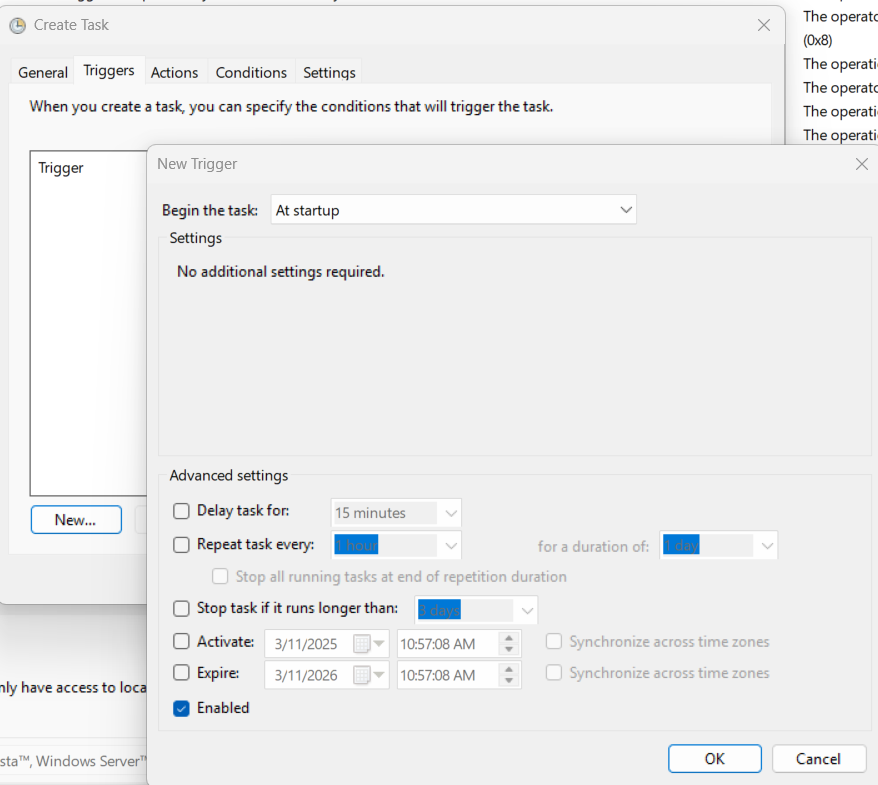Click the Cancel button

pos(818,758)
